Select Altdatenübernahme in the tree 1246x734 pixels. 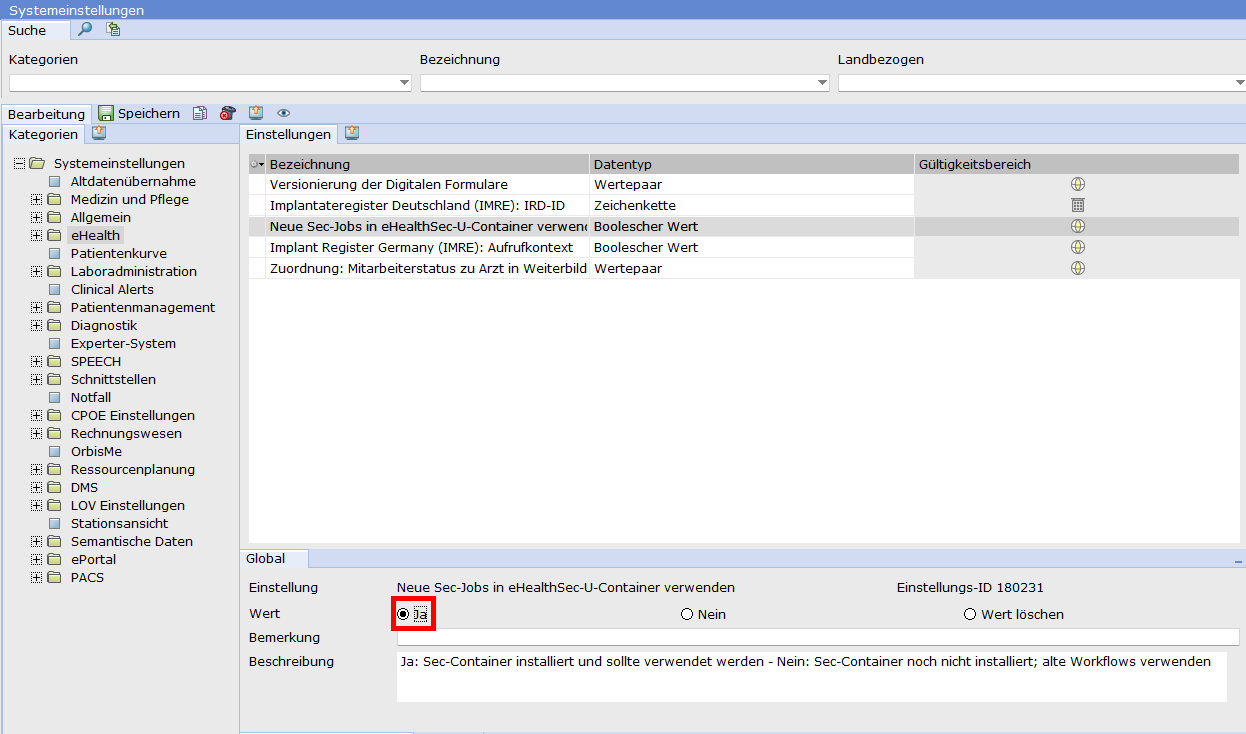pos(133,181)
